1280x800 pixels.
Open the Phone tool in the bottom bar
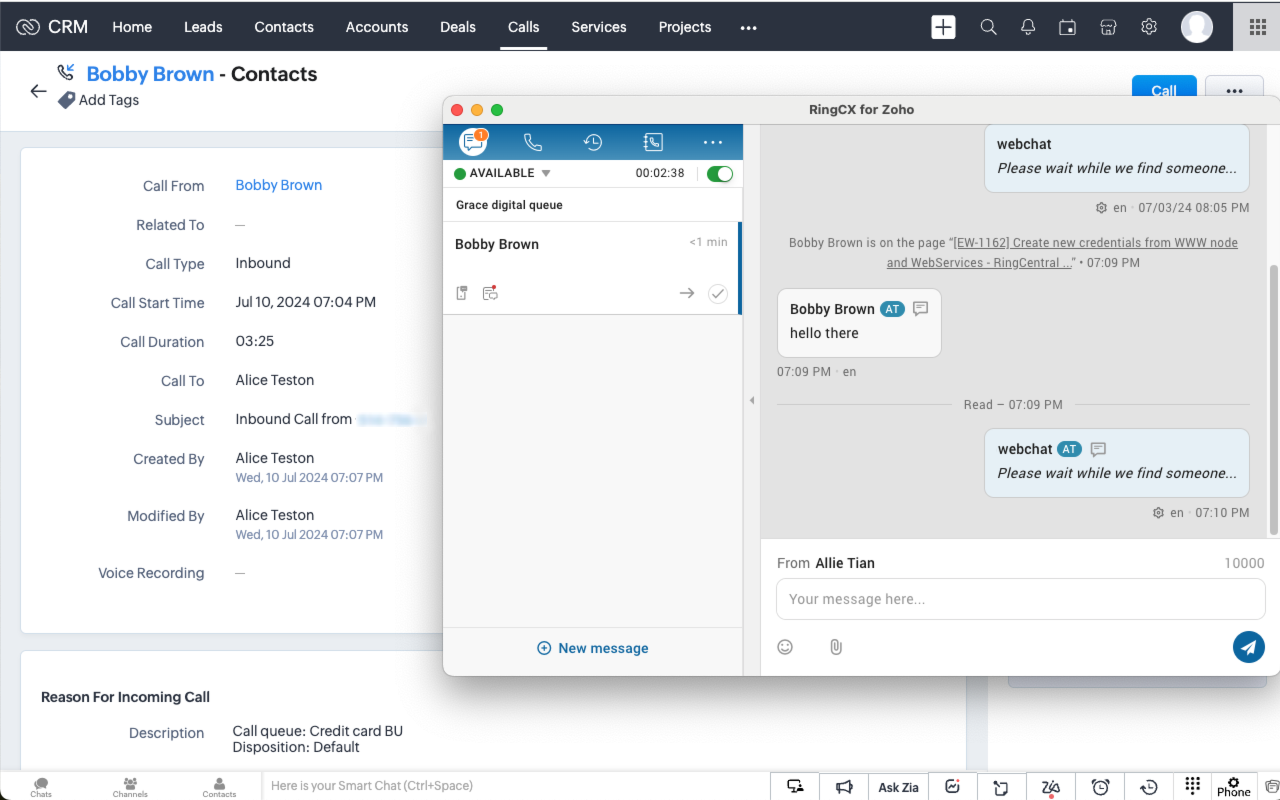(1232, 786)
